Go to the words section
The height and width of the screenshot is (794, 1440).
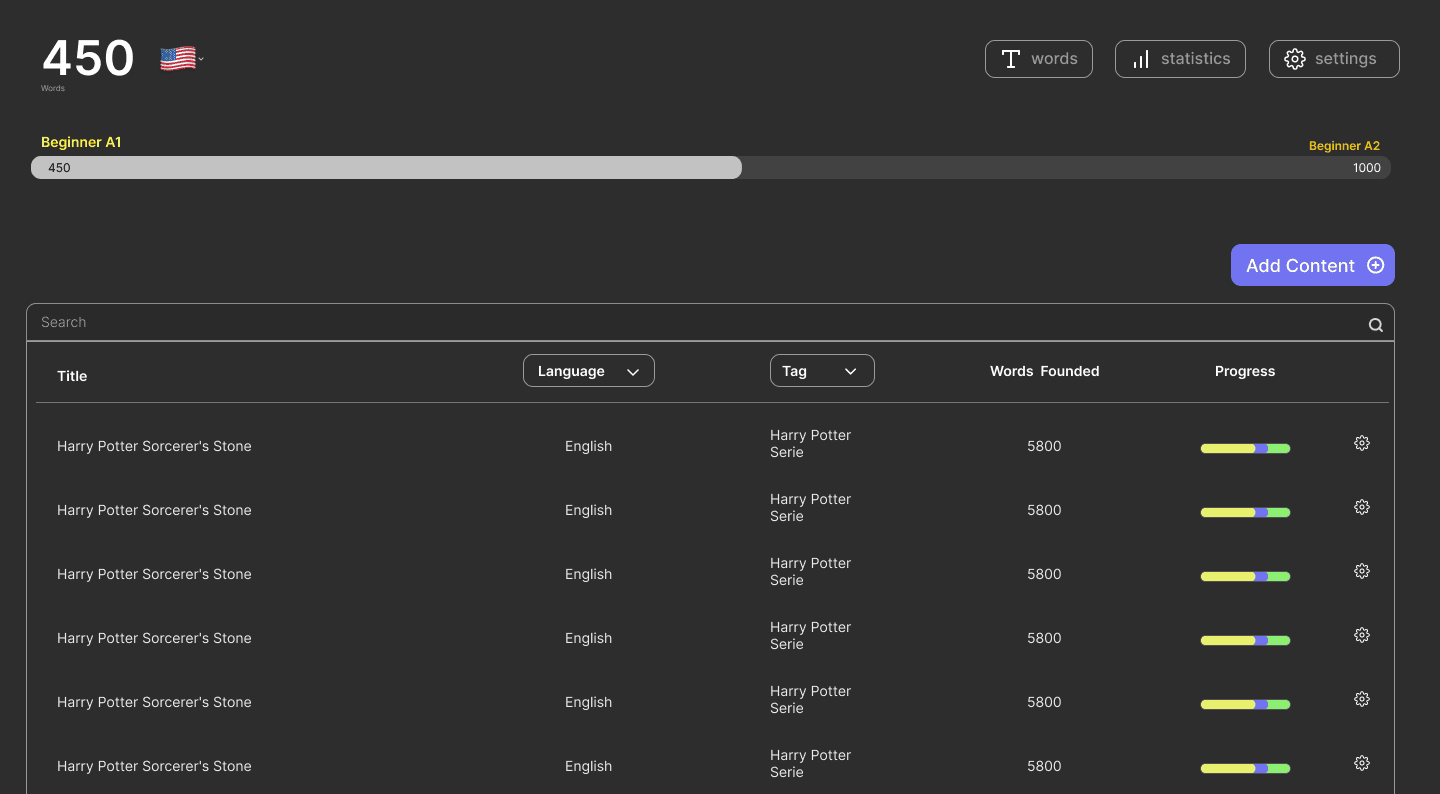click(x=1038, y=59)
